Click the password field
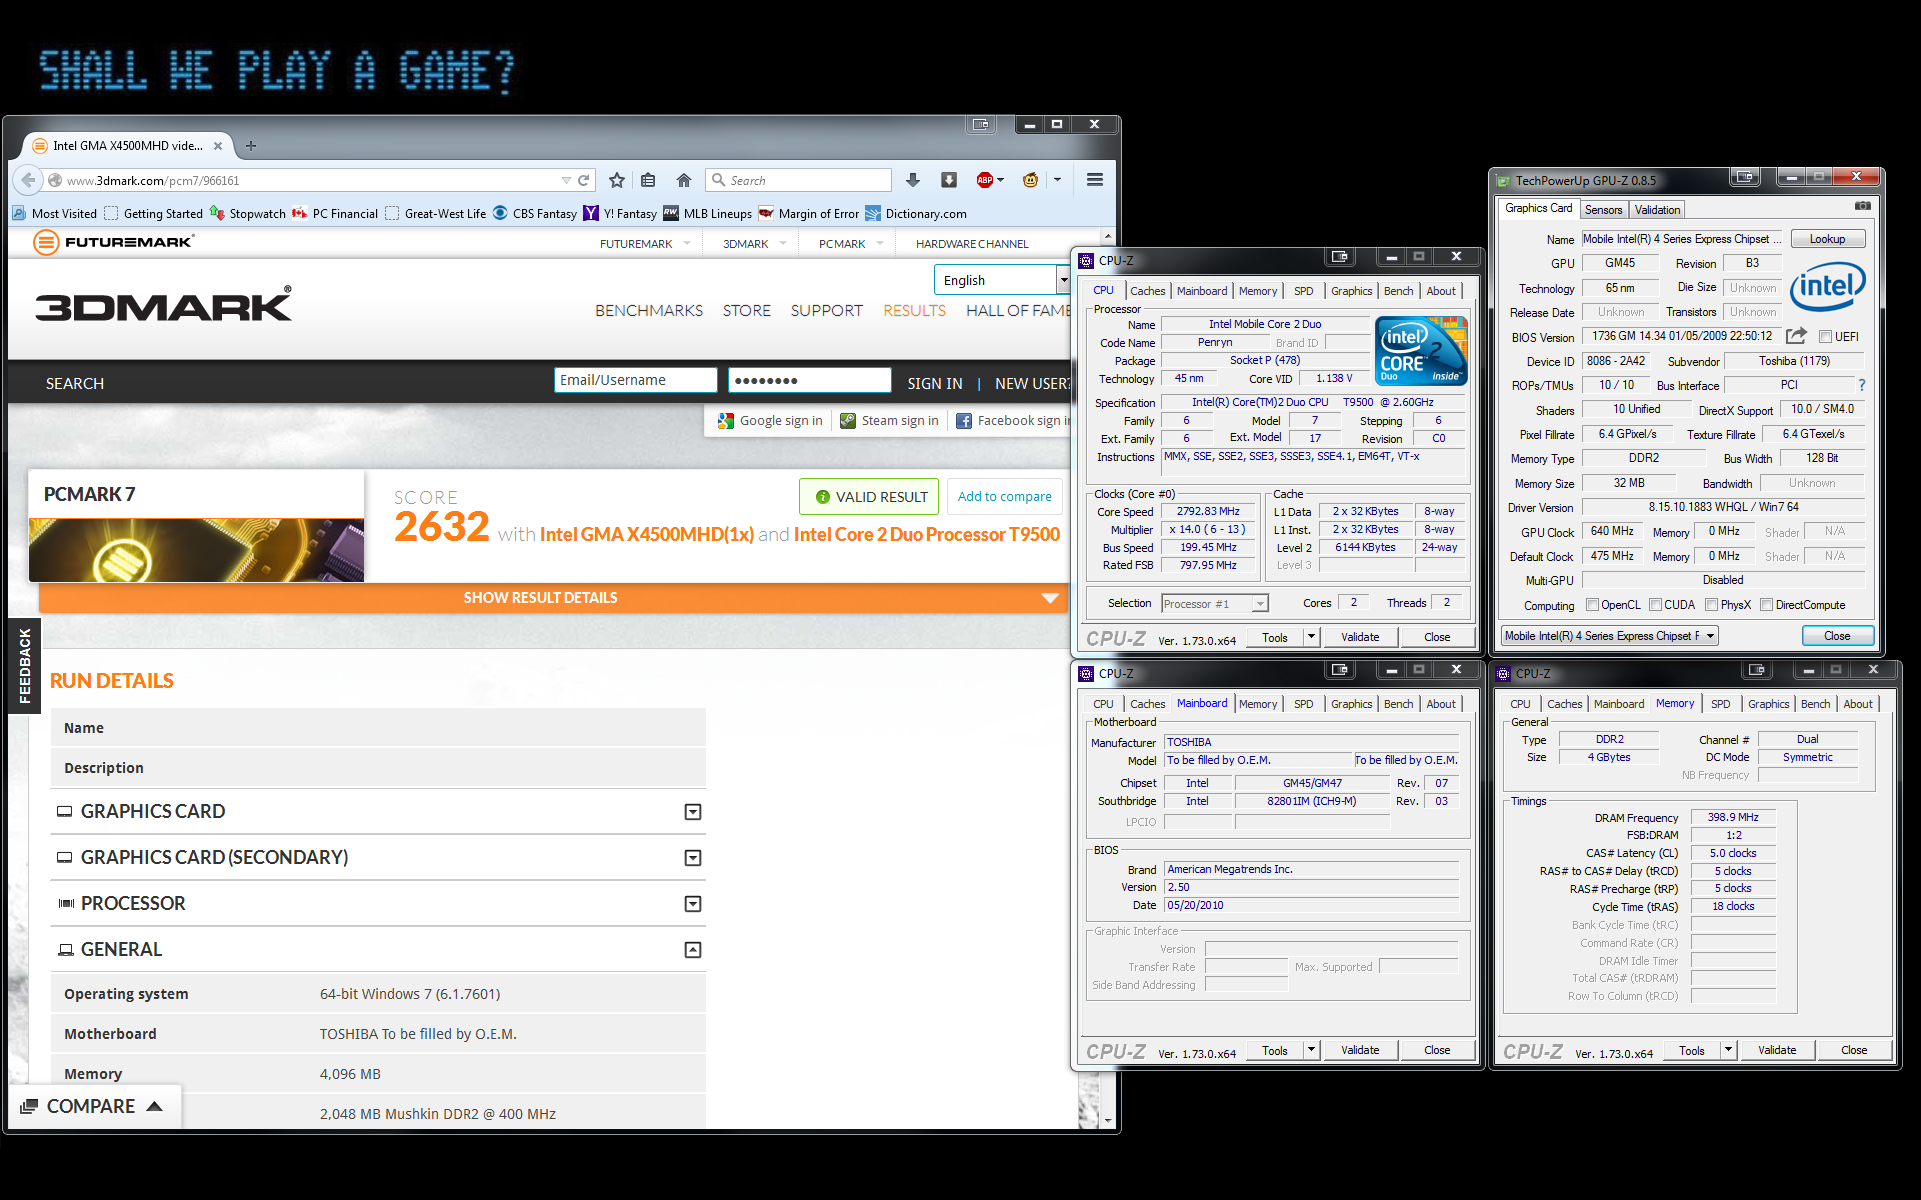The height and width of the screenshot is (1200, 1921). [x=809, y=380]
